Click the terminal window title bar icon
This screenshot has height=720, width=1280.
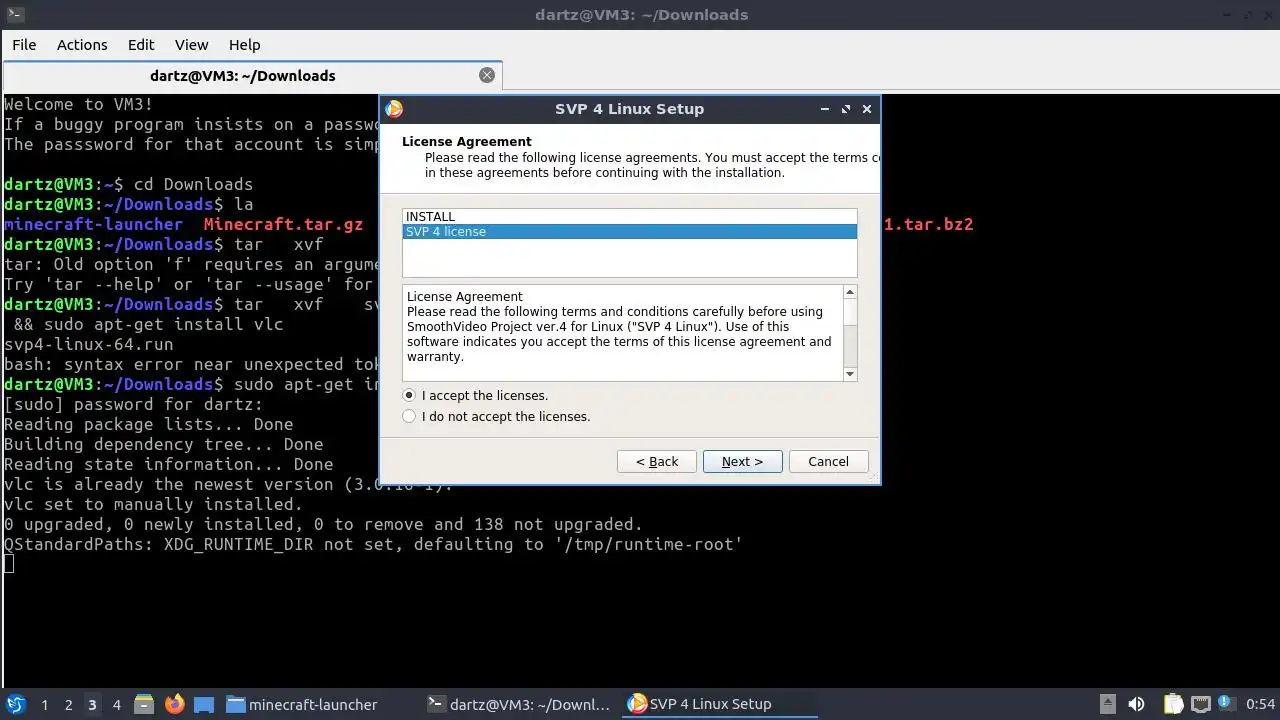point(15,15)
